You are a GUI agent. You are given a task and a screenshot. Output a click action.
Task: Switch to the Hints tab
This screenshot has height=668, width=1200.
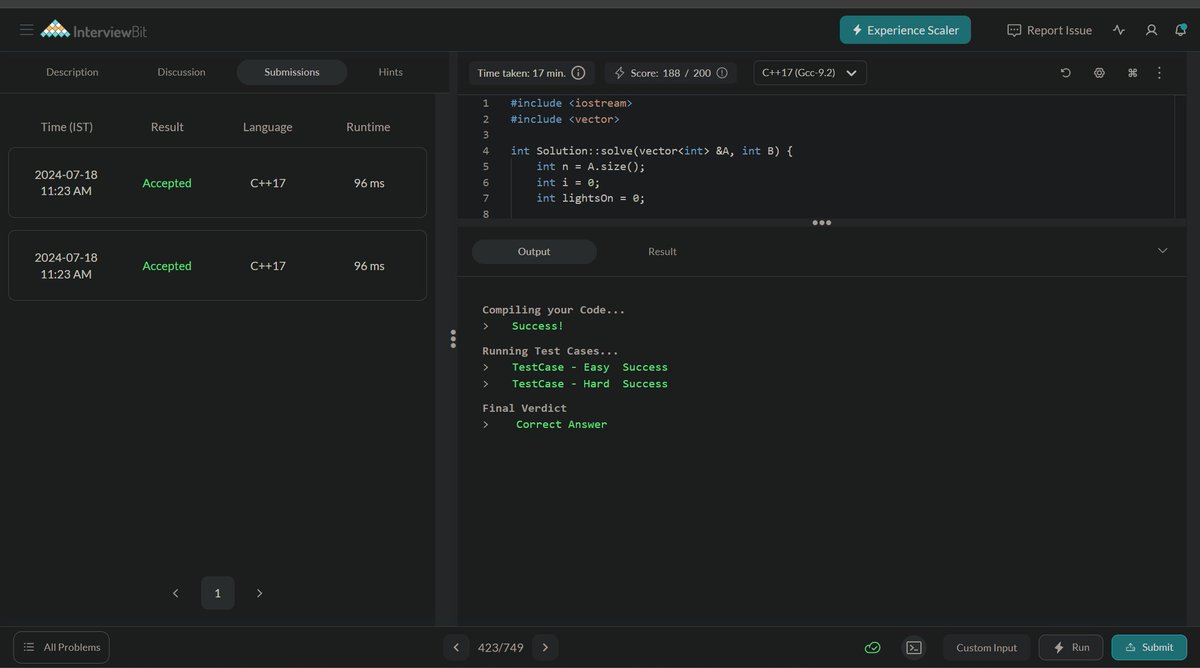(x=390, y=72)
